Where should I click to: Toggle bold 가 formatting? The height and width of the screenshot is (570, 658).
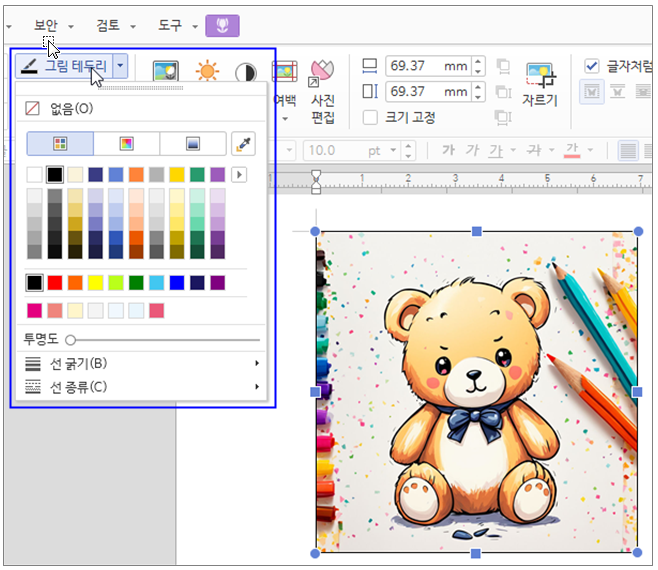(448, 150)
